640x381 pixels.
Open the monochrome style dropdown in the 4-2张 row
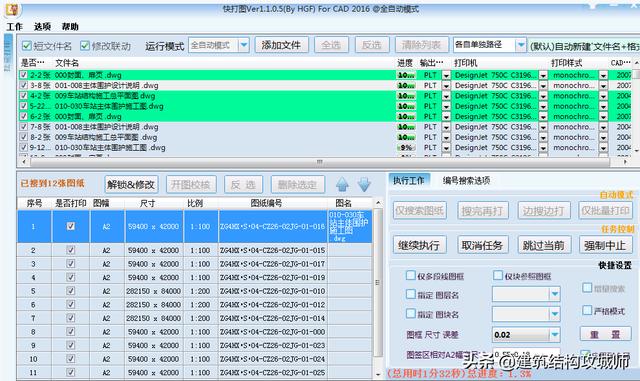[603, 96]
